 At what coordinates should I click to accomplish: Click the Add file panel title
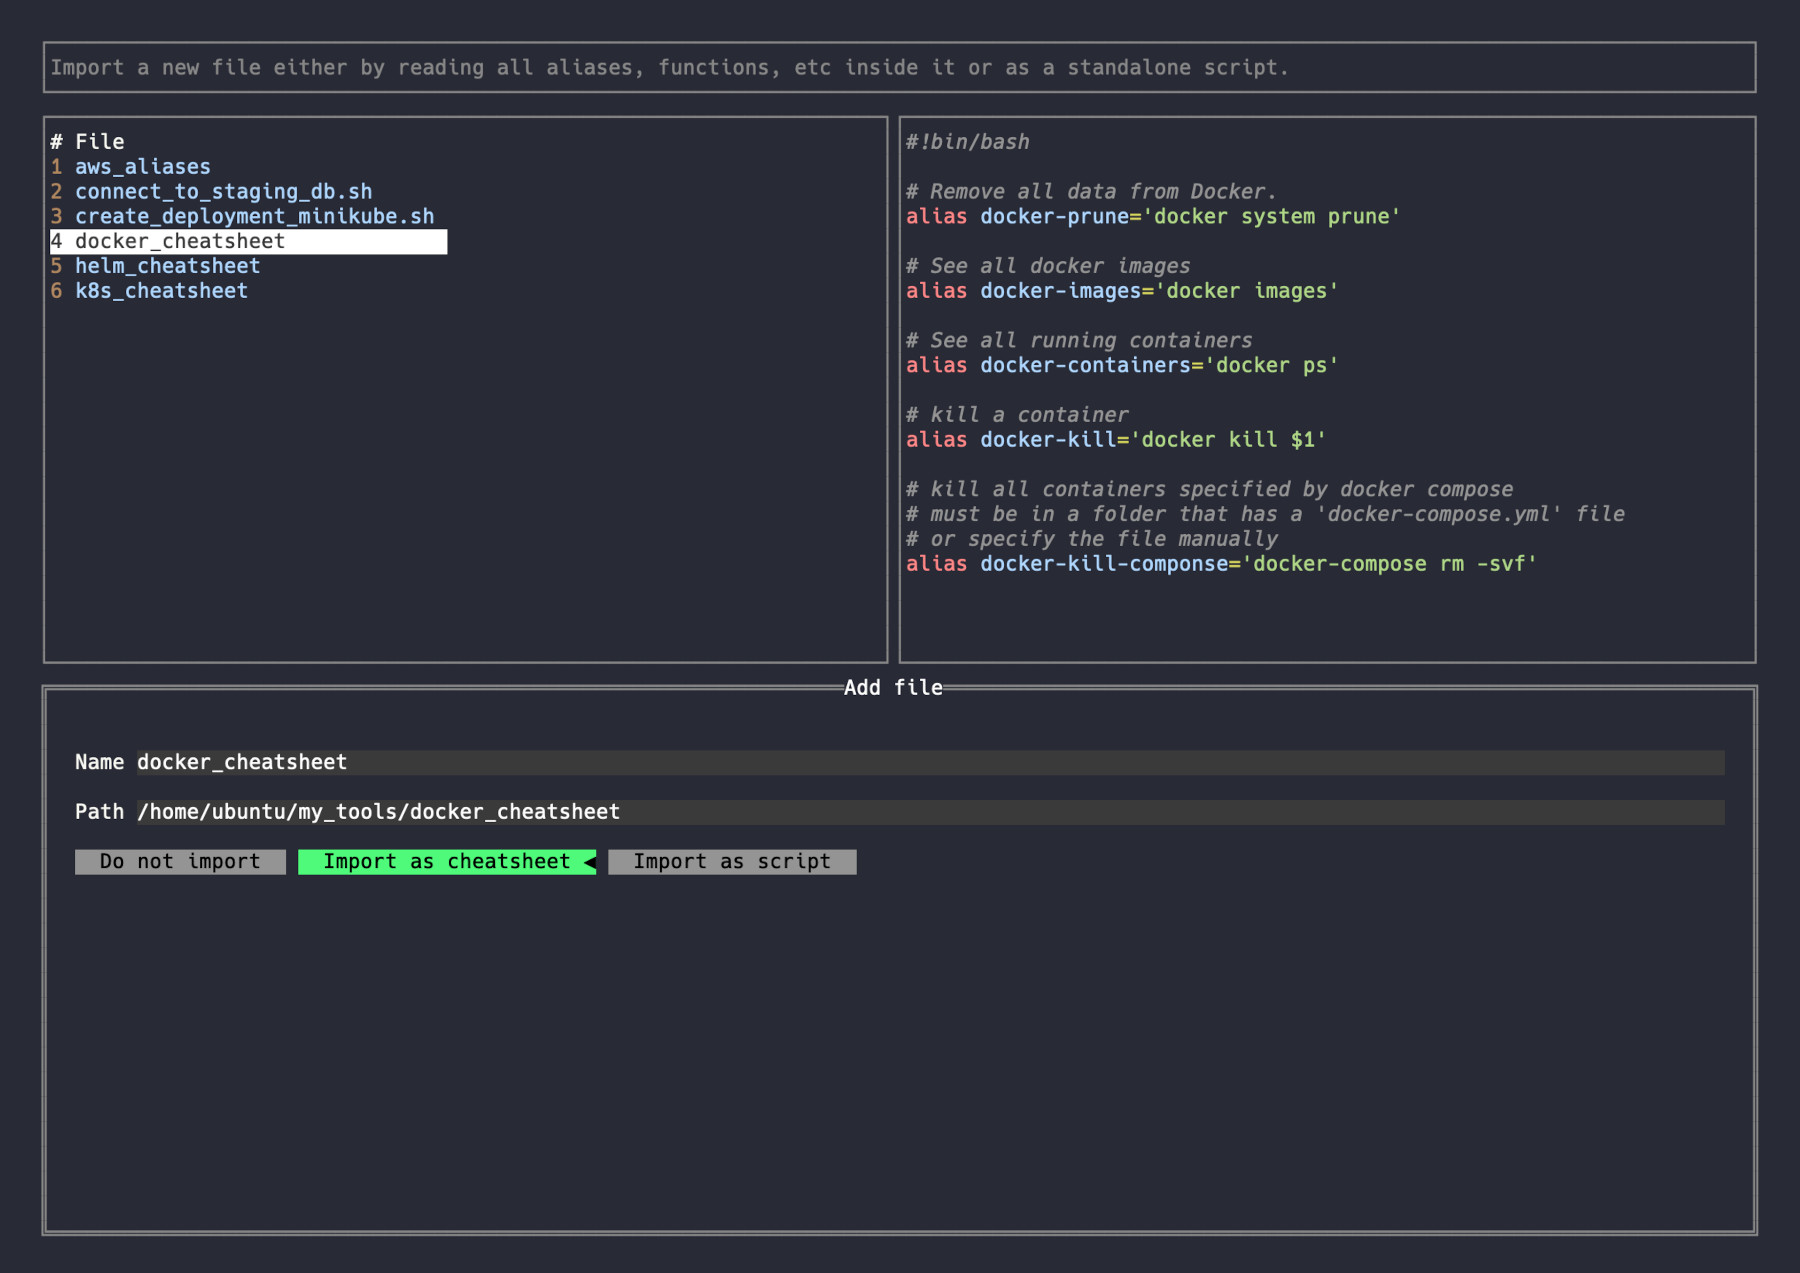[x=892, y=688]
